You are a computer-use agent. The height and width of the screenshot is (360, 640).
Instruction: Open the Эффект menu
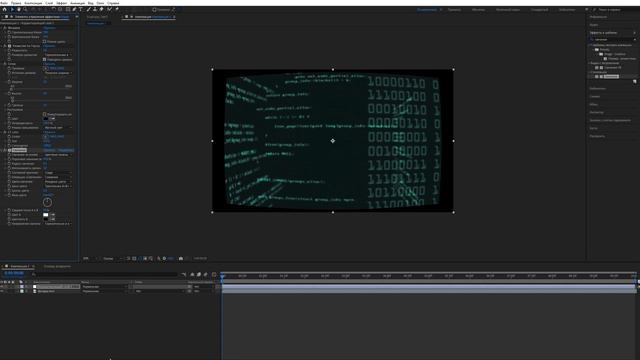(62, 3)
